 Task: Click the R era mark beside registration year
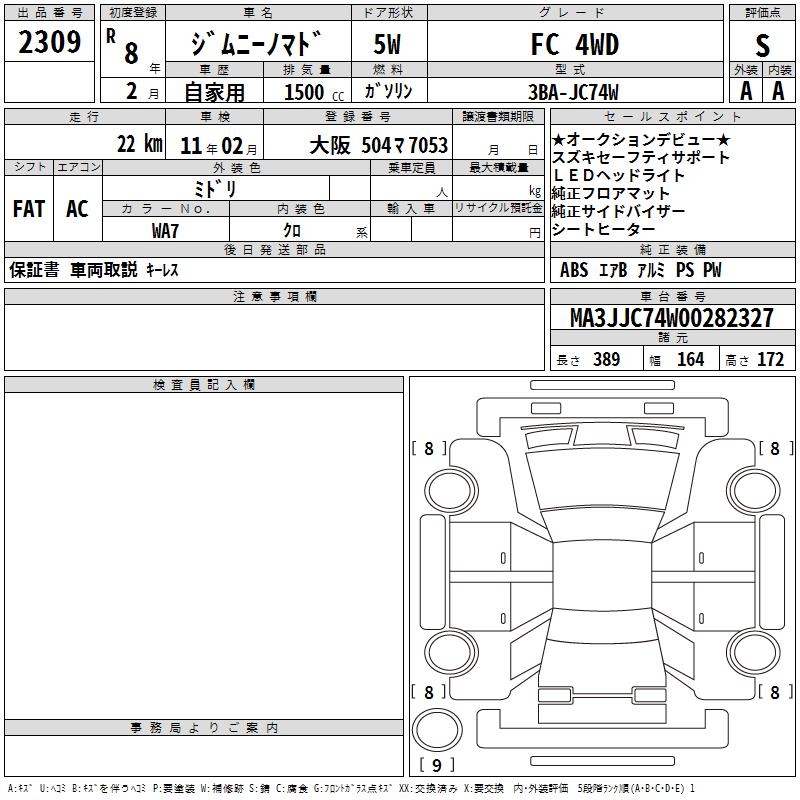click(x=110, y=33)
